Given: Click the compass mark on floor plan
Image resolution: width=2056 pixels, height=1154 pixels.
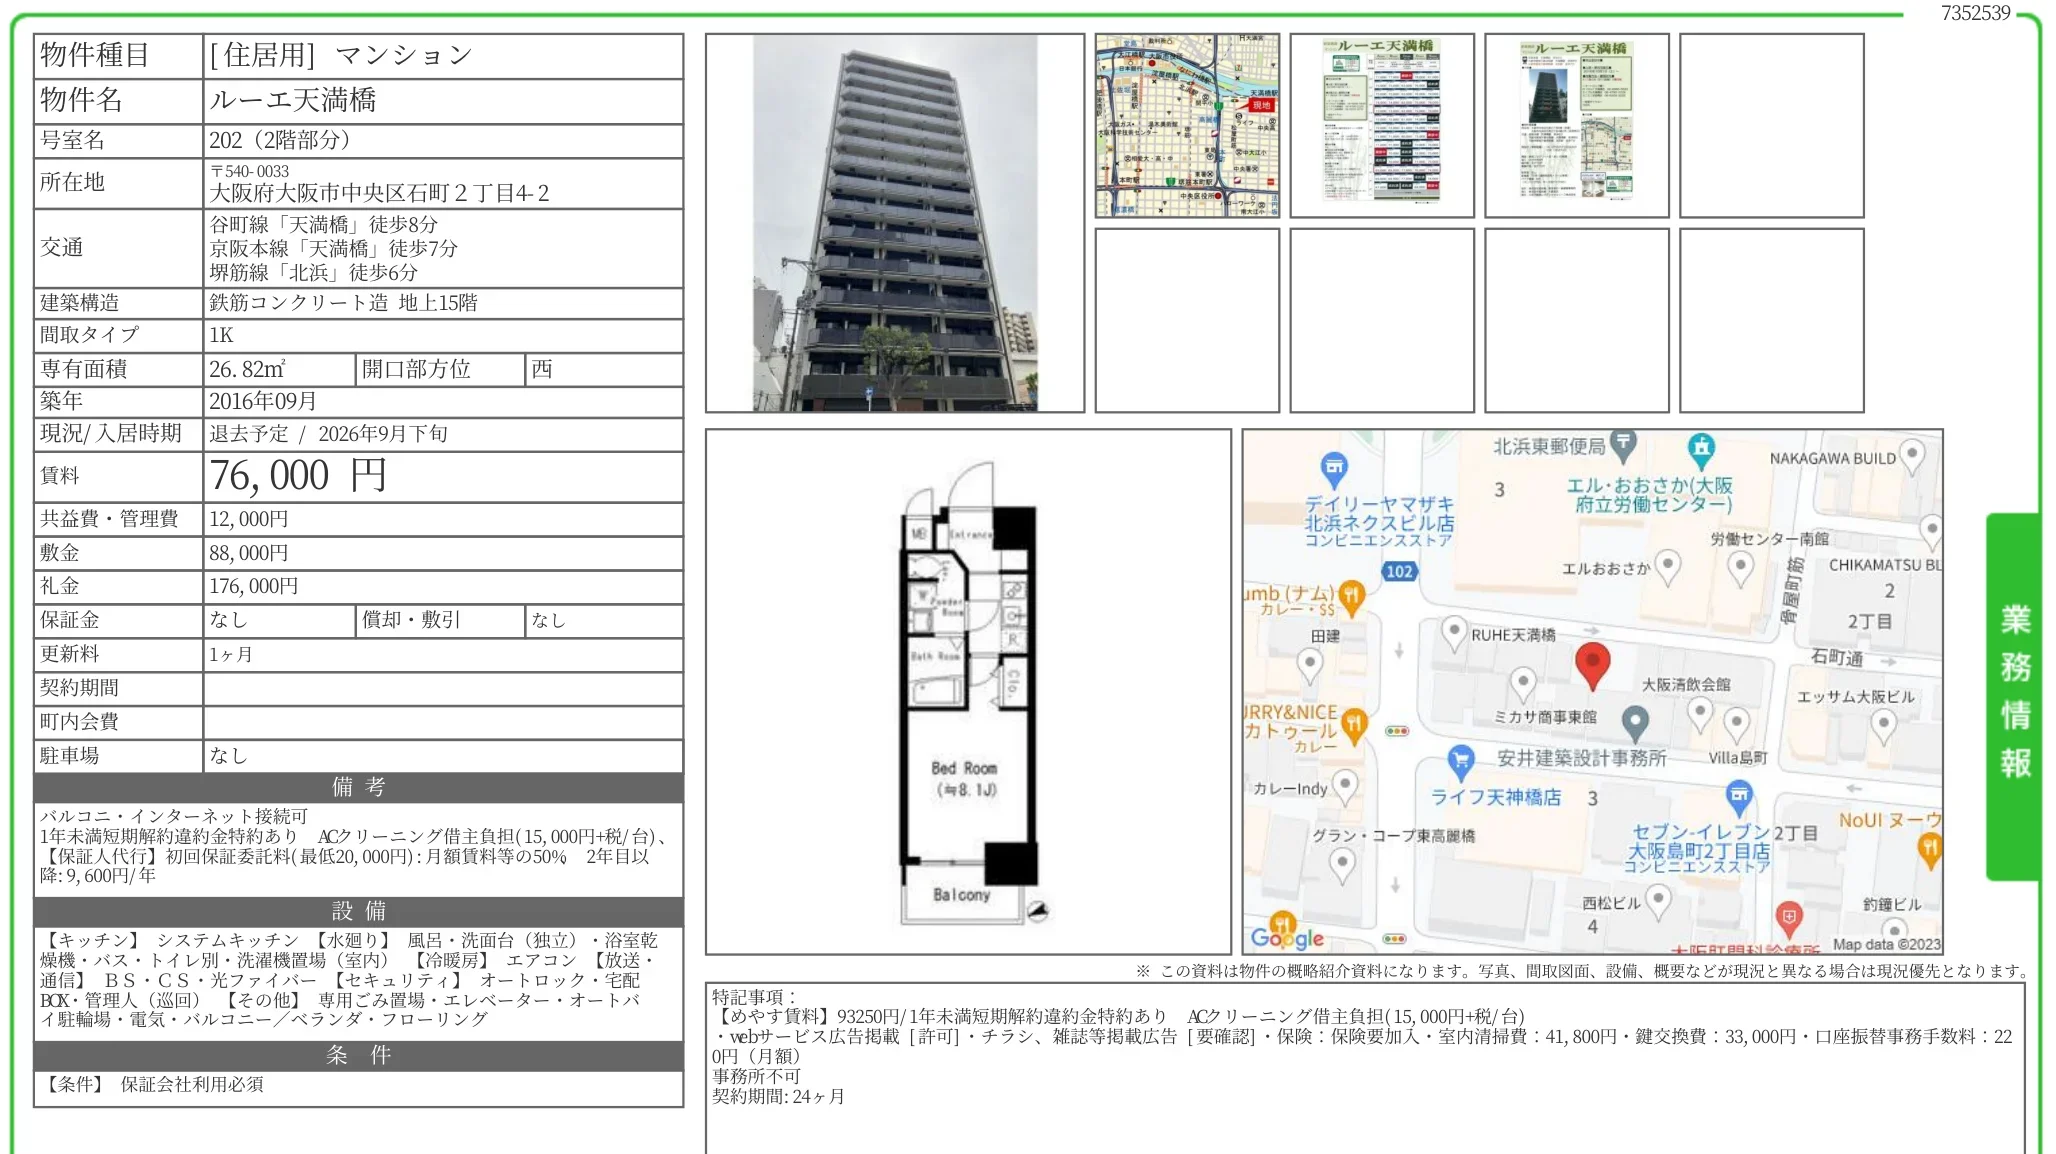Looking at the screenshot, I should 1037,910.
